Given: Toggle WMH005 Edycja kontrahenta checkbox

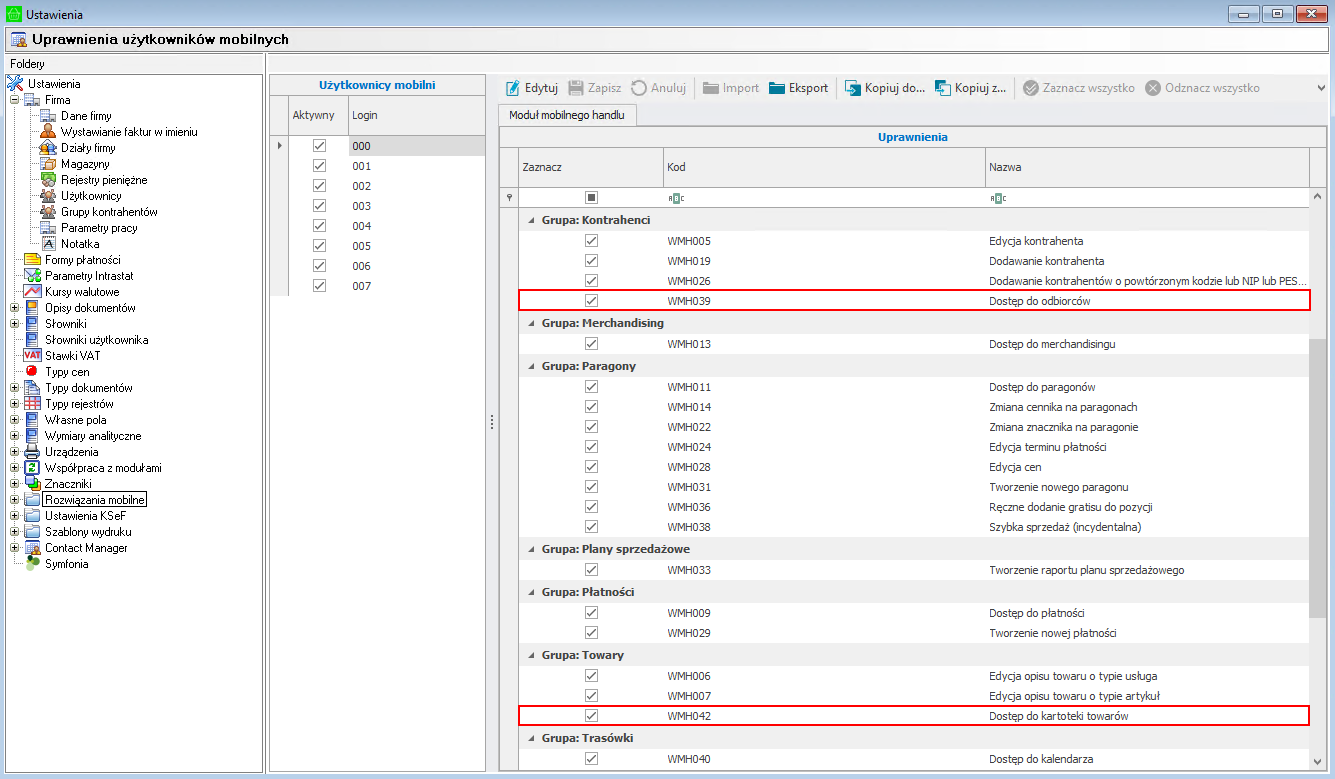Looking at the screenshot, I should (x=591, y=241).
